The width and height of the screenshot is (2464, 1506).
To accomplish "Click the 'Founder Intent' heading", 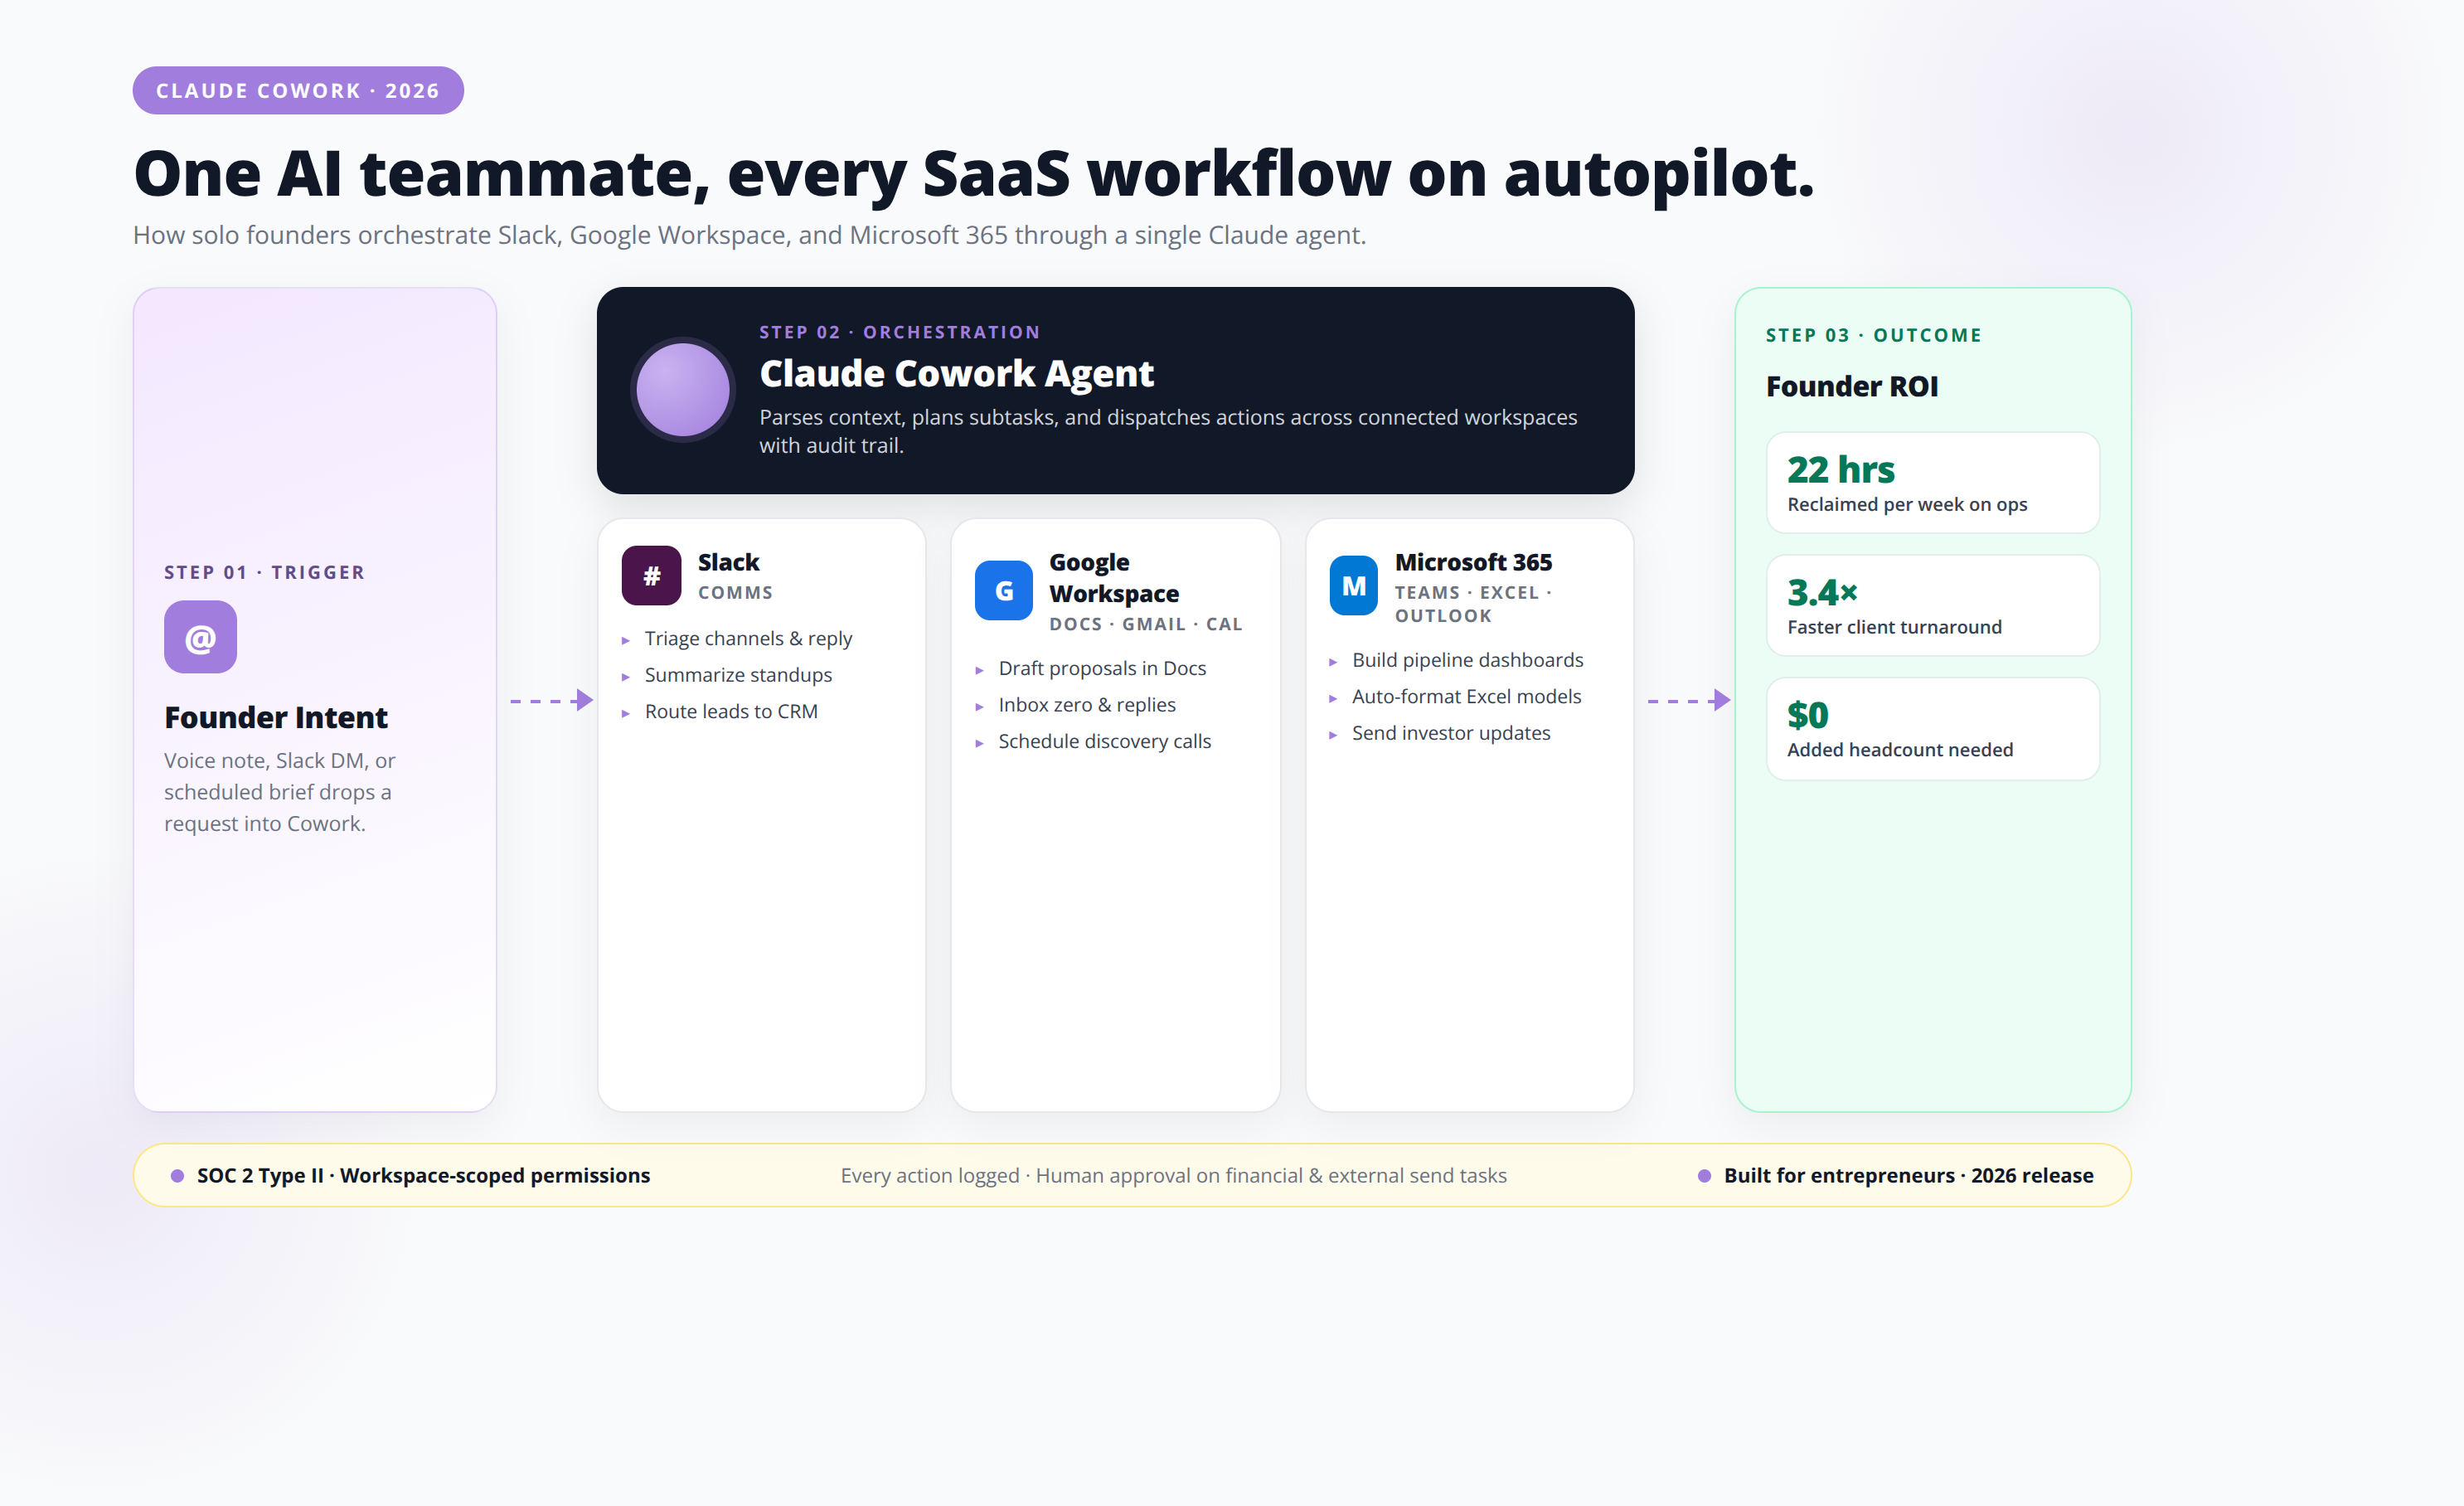I will 276,717.
